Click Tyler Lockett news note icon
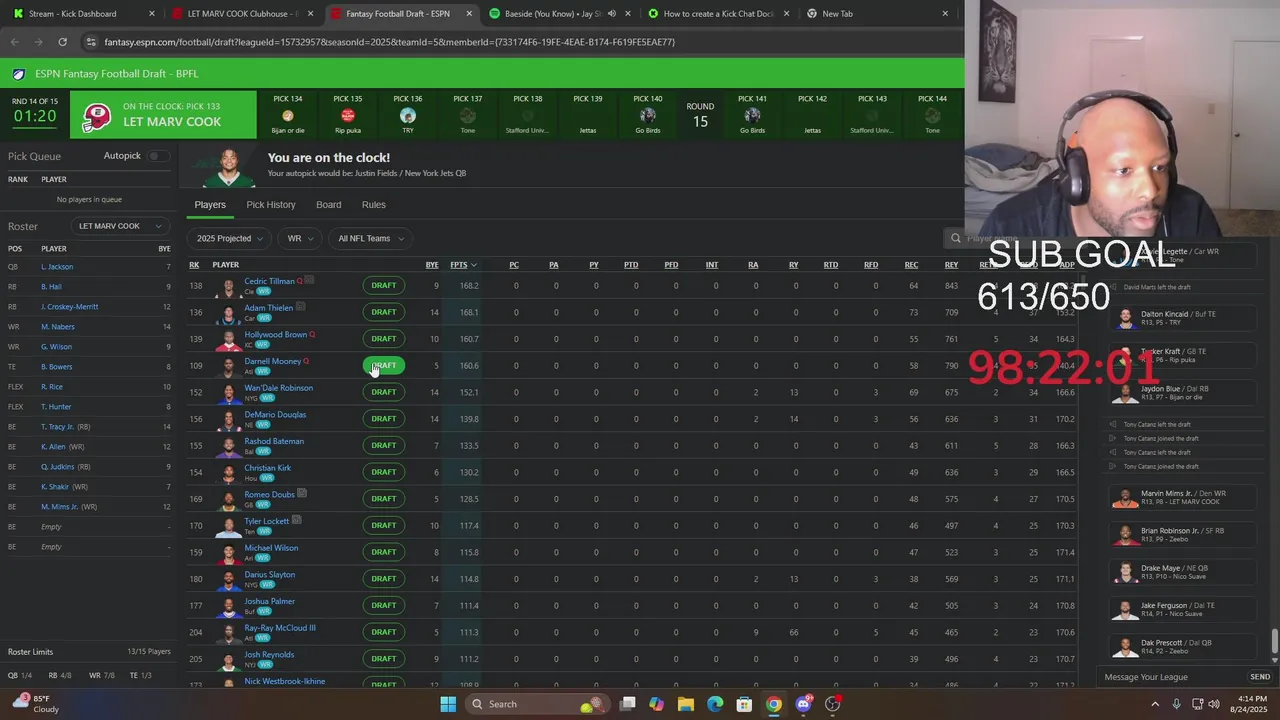The height and width of the screenshot is (720, 1280). (296, 521)
